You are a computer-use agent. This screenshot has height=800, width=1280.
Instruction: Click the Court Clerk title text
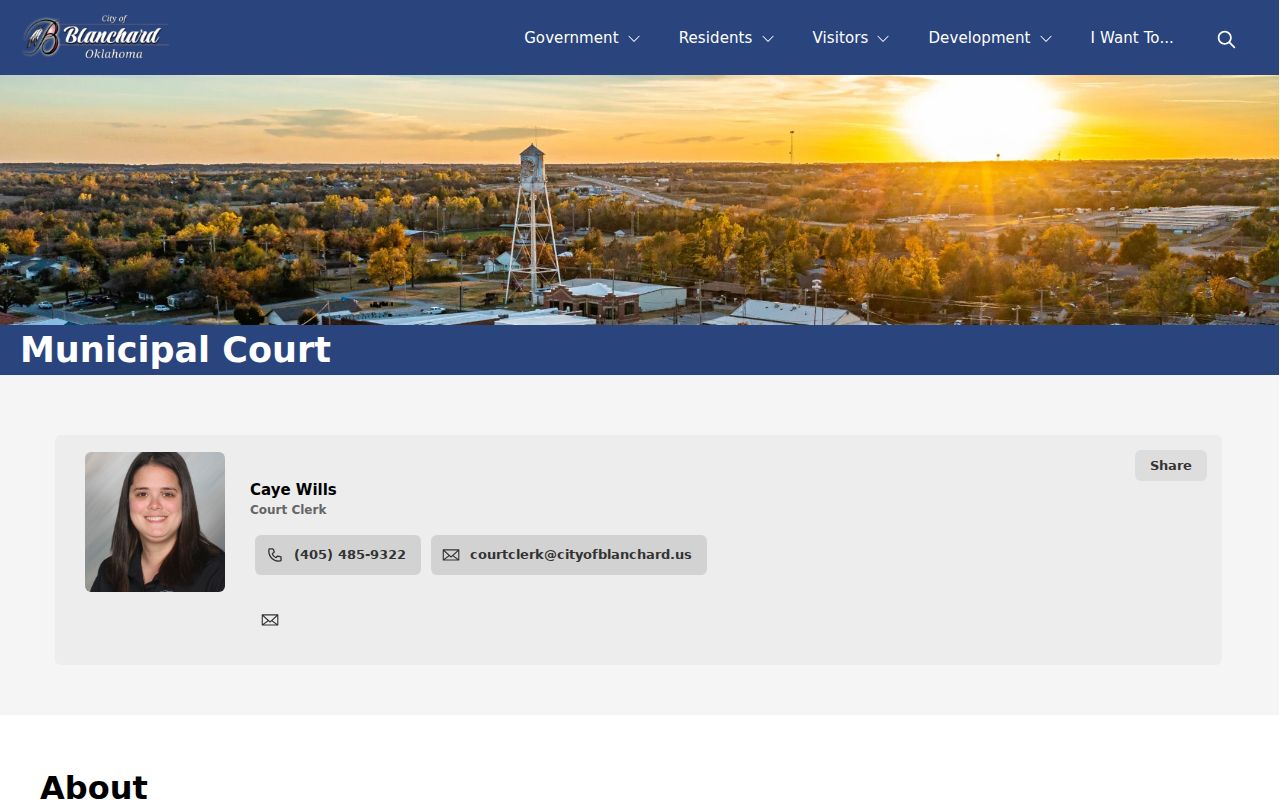[x=288, y=510]
